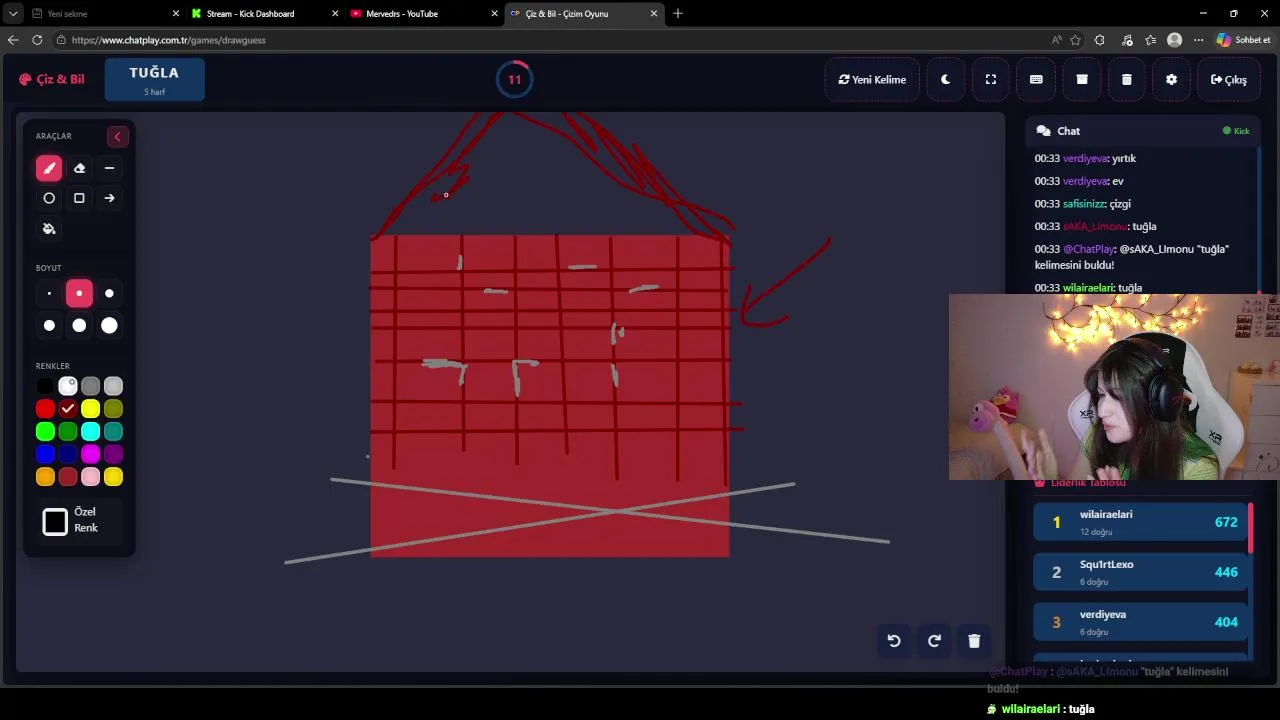Pick the yellow color swatch

tap(91, 409)
